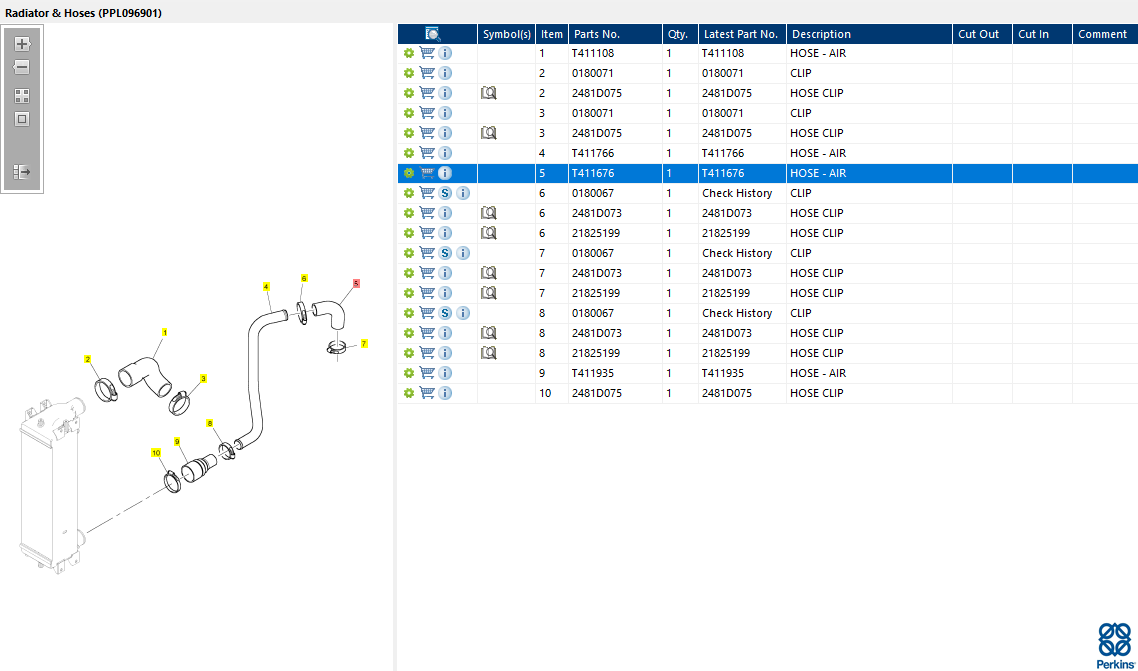Select callout 6 on the diagram

click(304, 279)
